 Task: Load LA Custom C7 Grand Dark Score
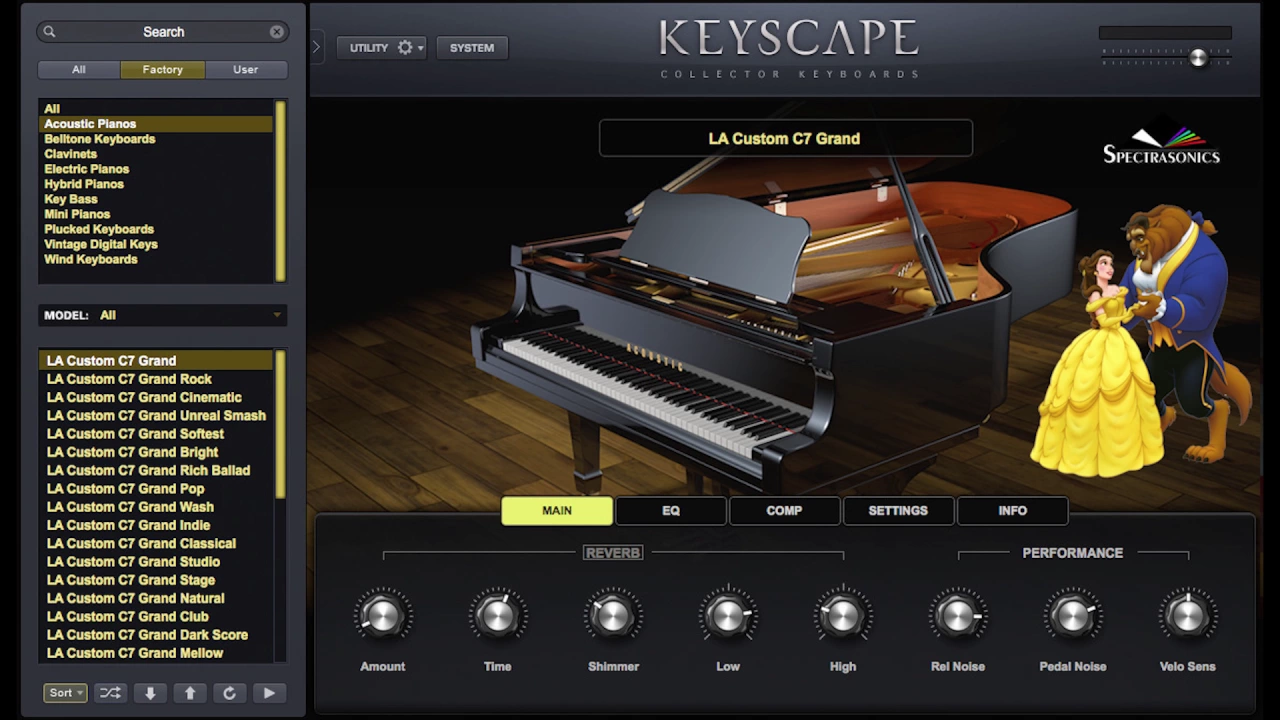155,635
